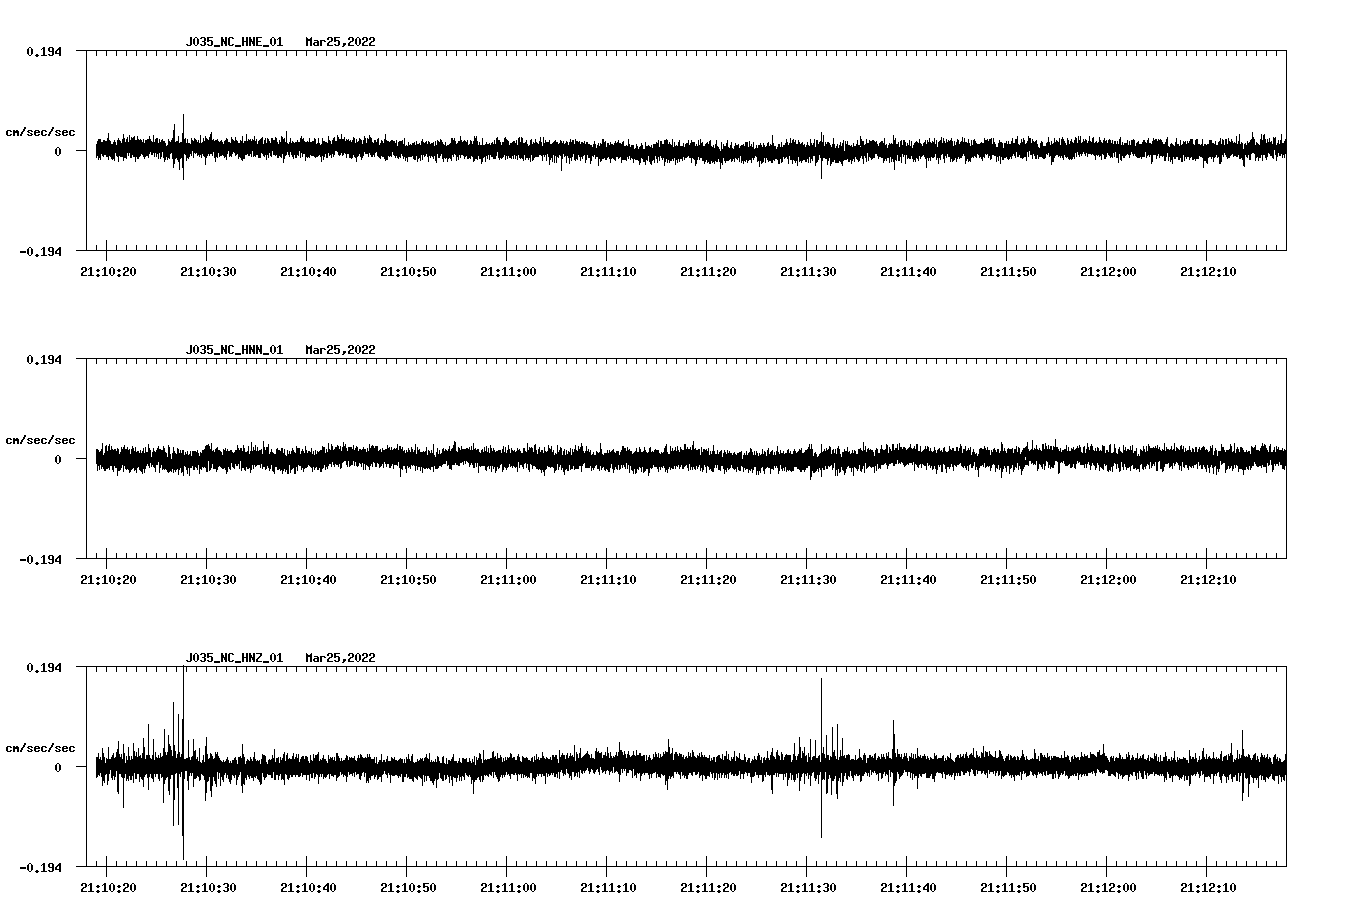Click the zero label on the HNE axis
1358x924 pixels.
(57, 152)
